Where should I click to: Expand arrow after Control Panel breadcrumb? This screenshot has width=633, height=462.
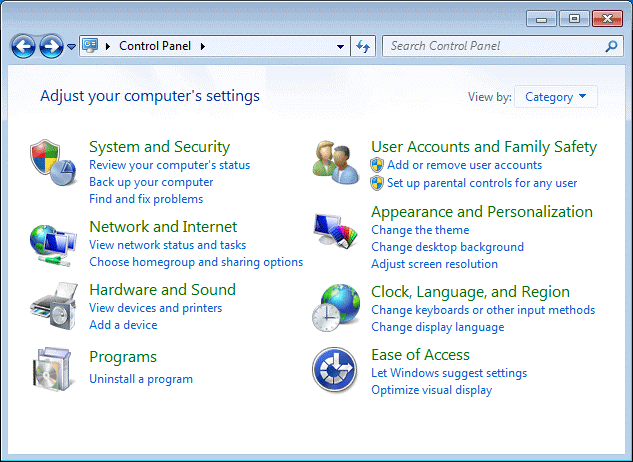pyautogui.click(x=203, y=46)
